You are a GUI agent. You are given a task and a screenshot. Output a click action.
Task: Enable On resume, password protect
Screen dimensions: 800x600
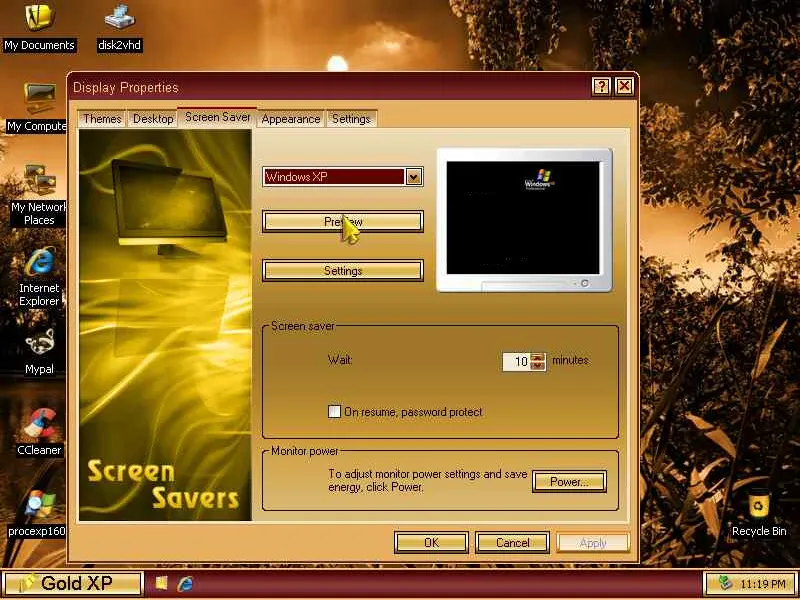tap(334, 412)
